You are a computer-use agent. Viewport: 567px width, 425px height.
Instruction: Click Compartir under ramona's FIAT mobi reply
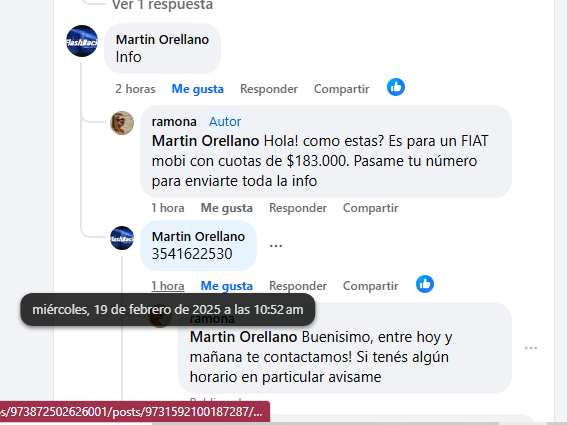tap(370, 208)
